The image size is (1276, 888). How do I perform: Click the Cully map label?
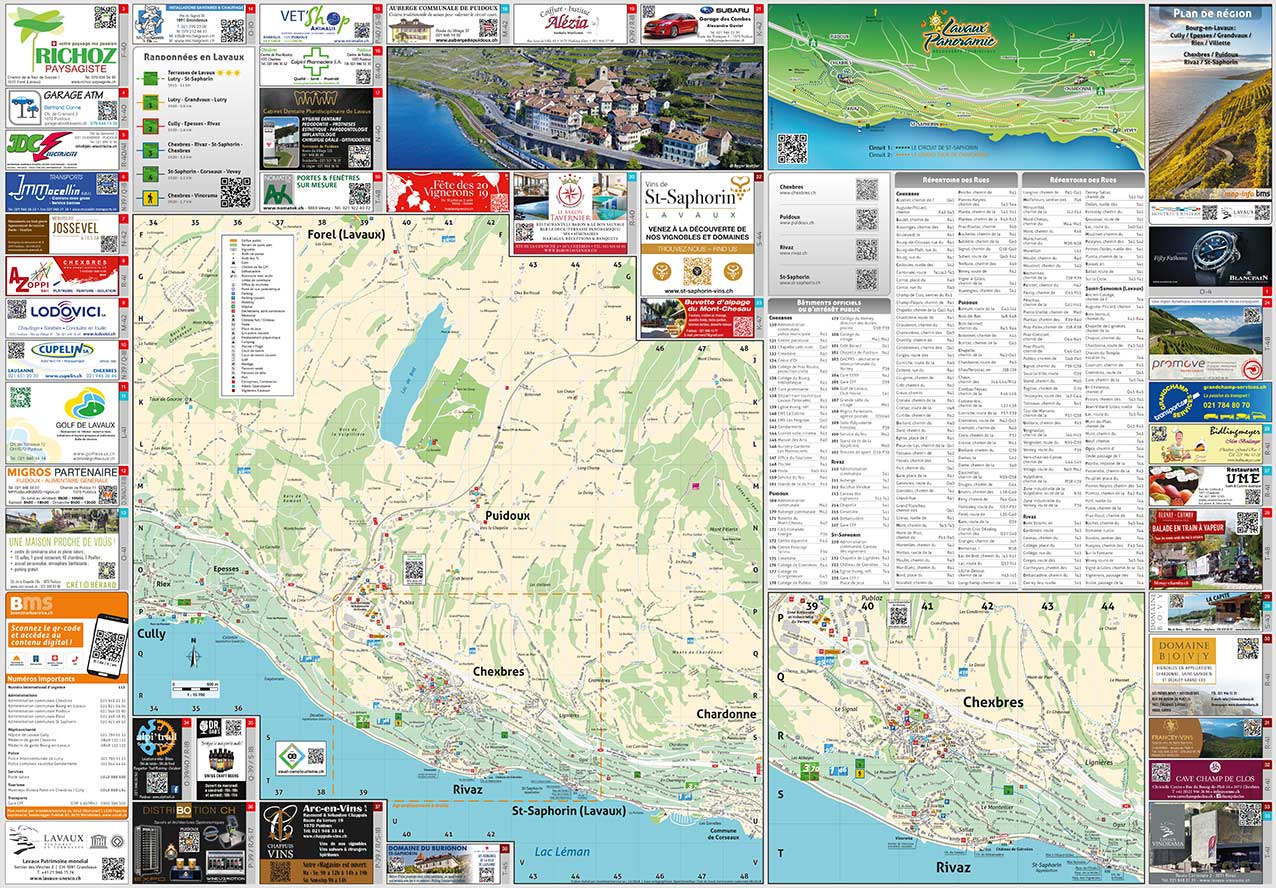(x=152, y=634)
